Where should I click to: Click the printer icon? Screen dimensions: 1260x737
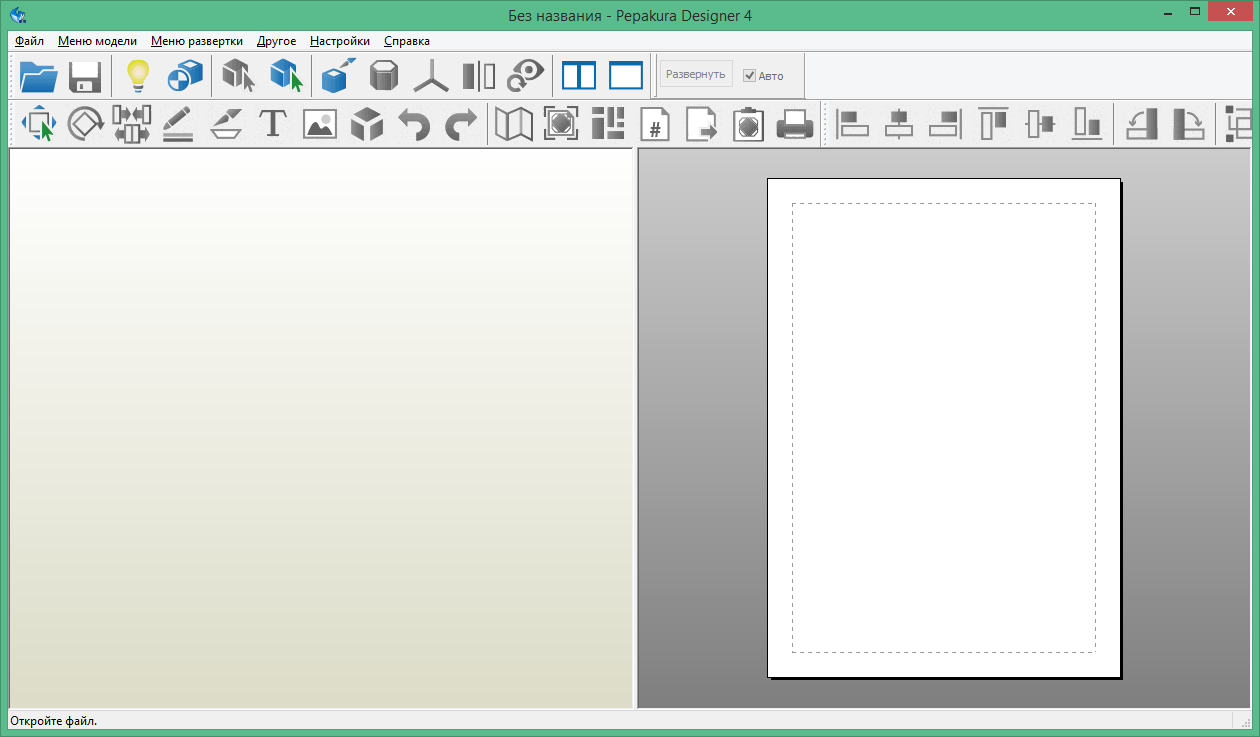pyautogui.click(x=795, y=124)
